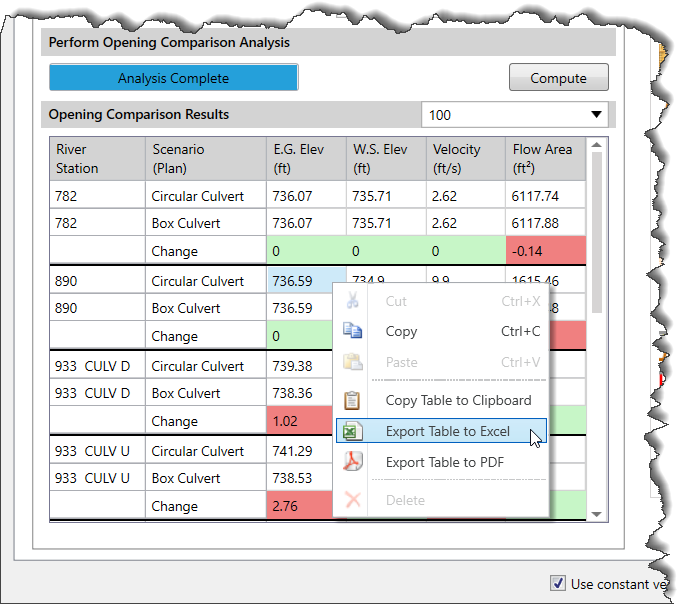Click the PDF Acrobat icon
690x604 pixels.
pyautogui.click(x=352, y=462)
